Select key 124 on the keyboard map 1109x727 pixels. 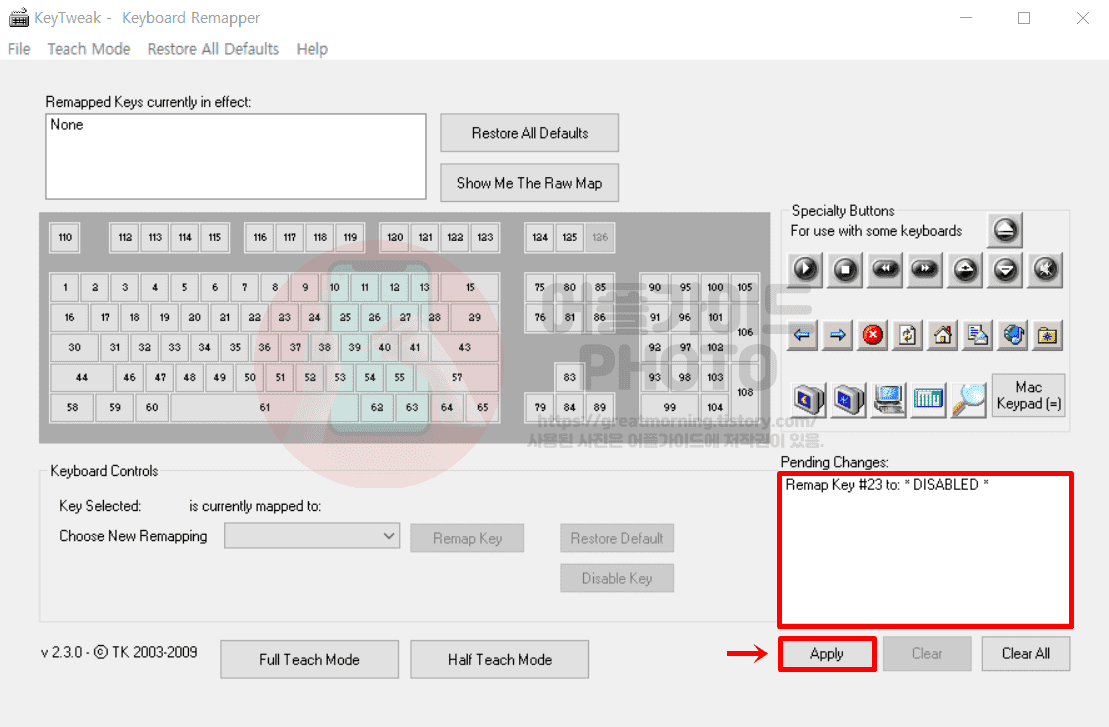[x=540, y=238]
